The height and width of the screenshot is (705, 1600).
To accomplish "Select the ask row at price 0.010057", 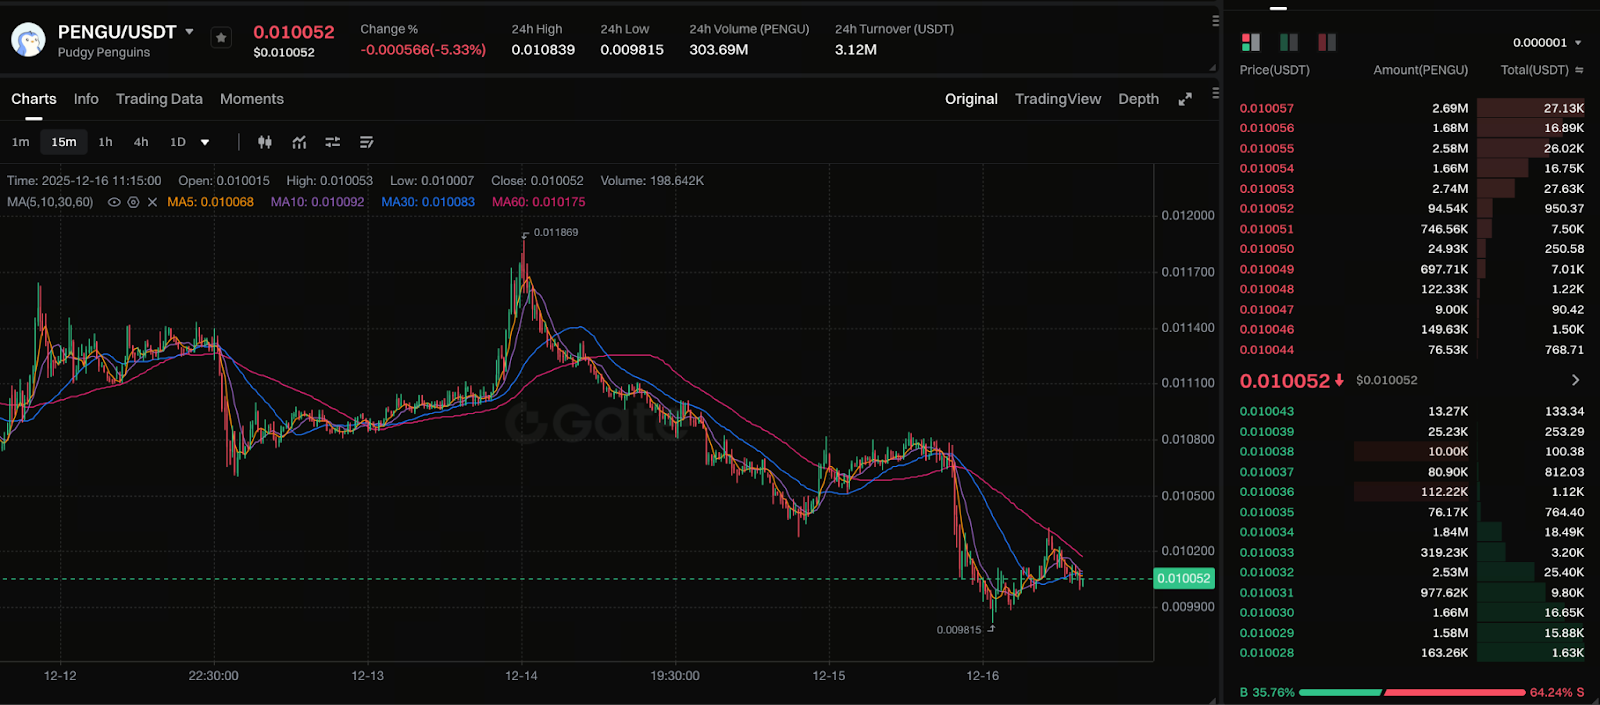I will pos(1412,108).
